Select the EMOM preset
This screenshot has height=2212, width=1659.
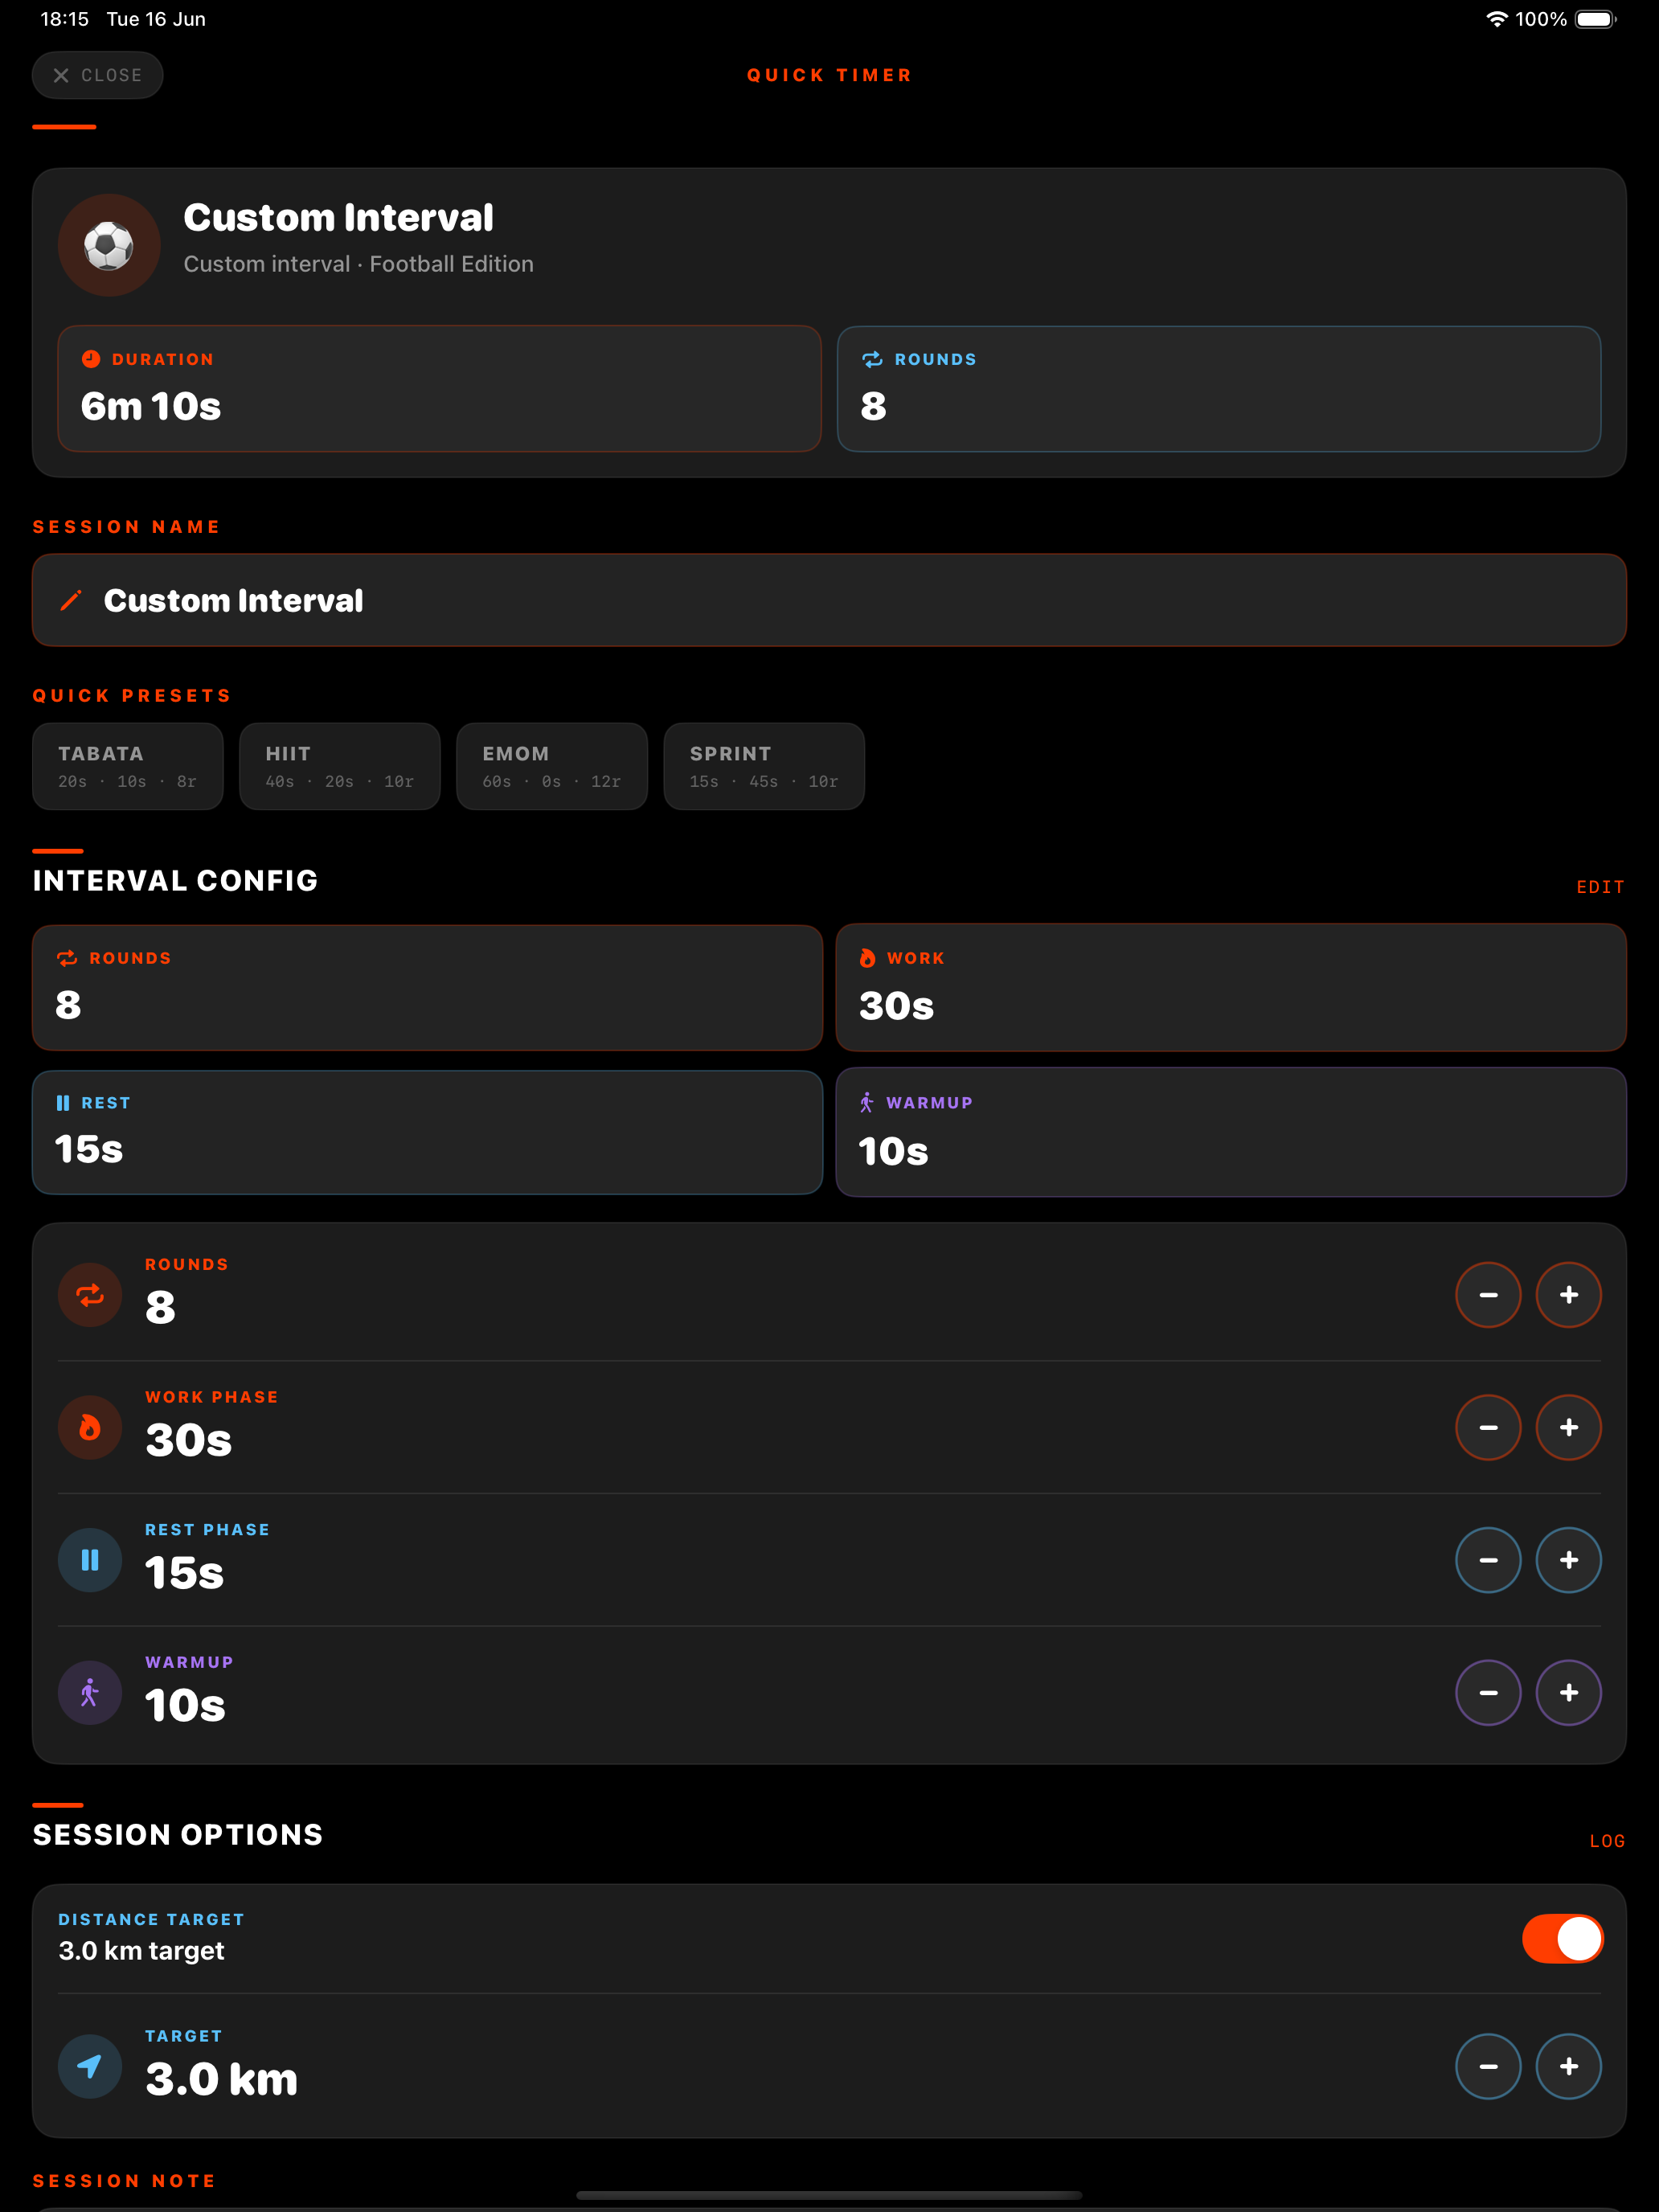tap(552, 766)
